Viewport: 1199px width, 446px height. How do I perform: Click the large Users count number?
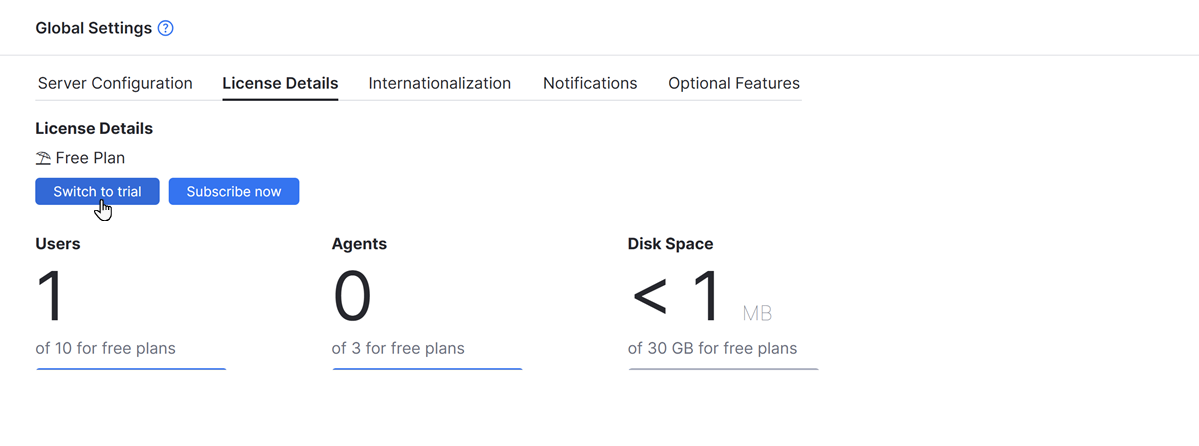click(x=50, y=298)
